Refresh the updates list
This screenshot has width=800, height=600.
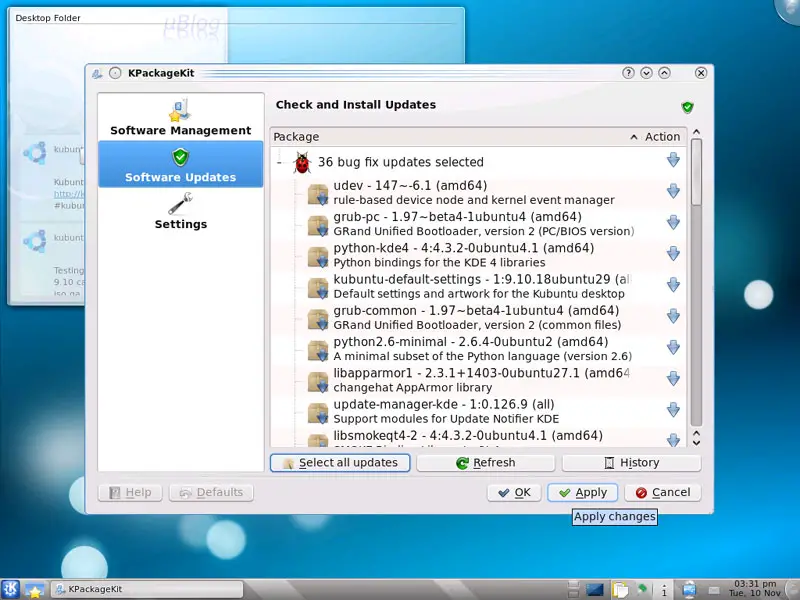[x=486, y=463]
